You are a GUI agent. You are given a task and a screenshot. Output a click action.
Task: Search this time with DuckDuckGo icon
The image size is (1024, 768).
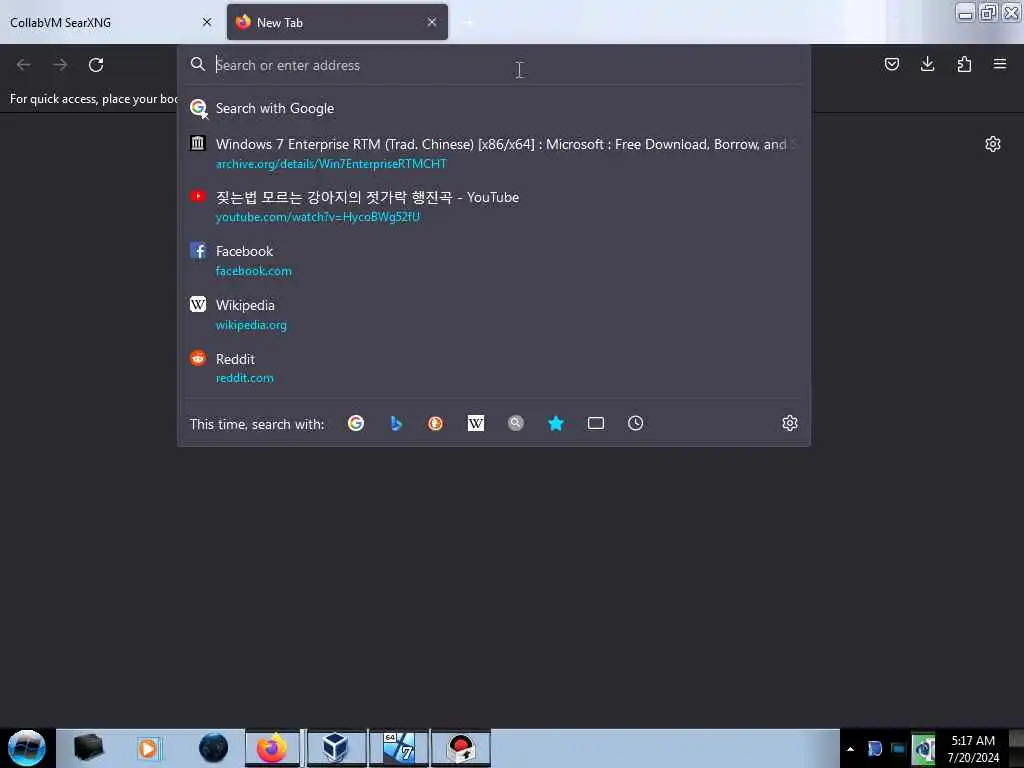pyautogui.click(x=436, y=423)
